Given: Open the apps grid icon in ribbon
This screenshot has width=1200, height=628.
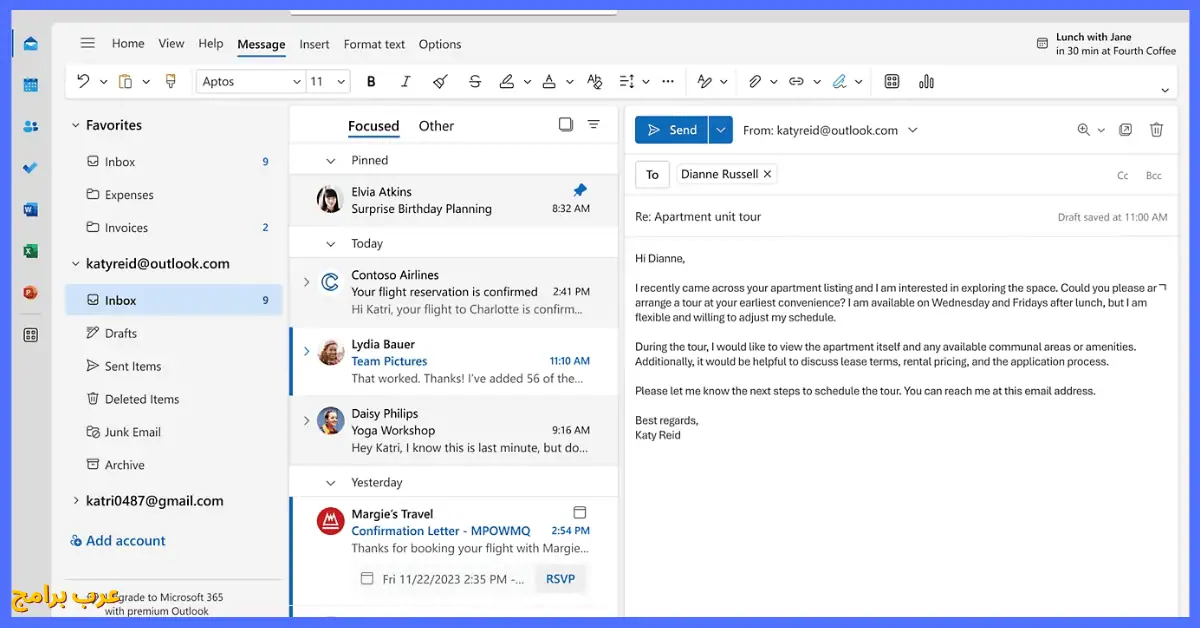Looking at the screenshot, I should (x=892, y=82).
